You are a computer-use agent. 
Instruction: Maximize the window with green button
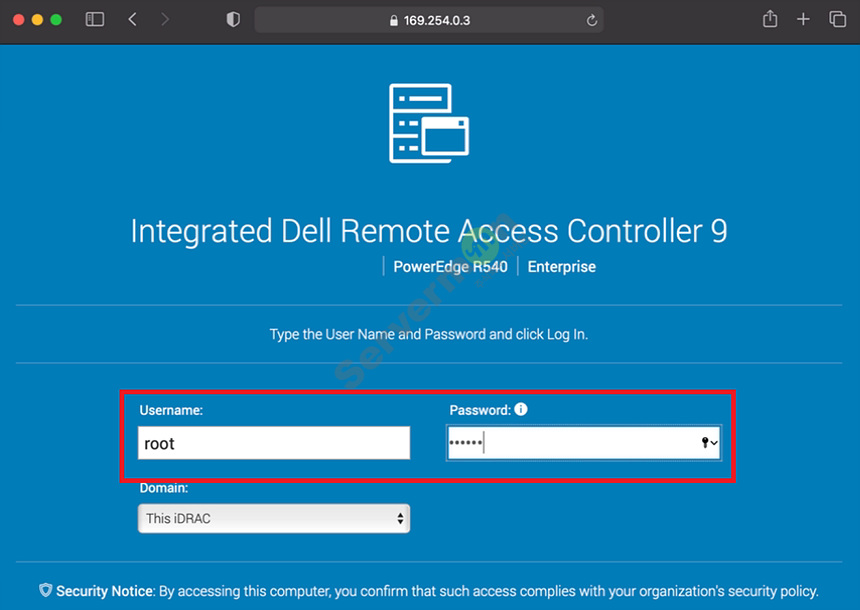(x=56, y=20)
